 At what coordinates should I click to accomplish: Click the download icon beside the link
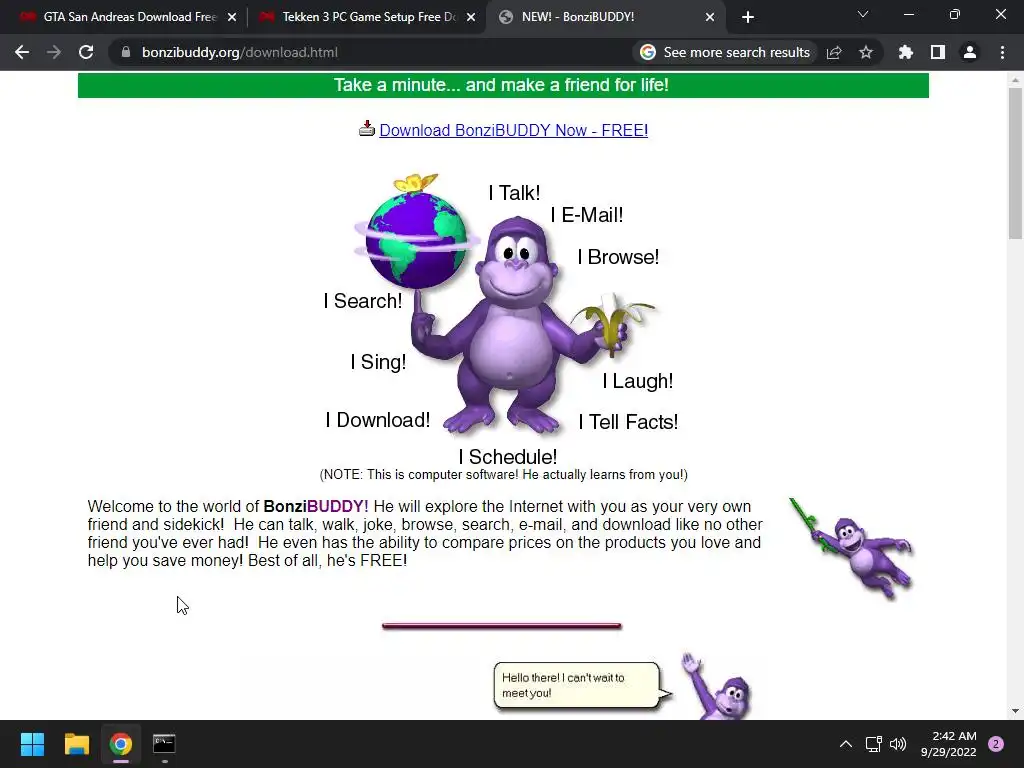pos(366,129)
